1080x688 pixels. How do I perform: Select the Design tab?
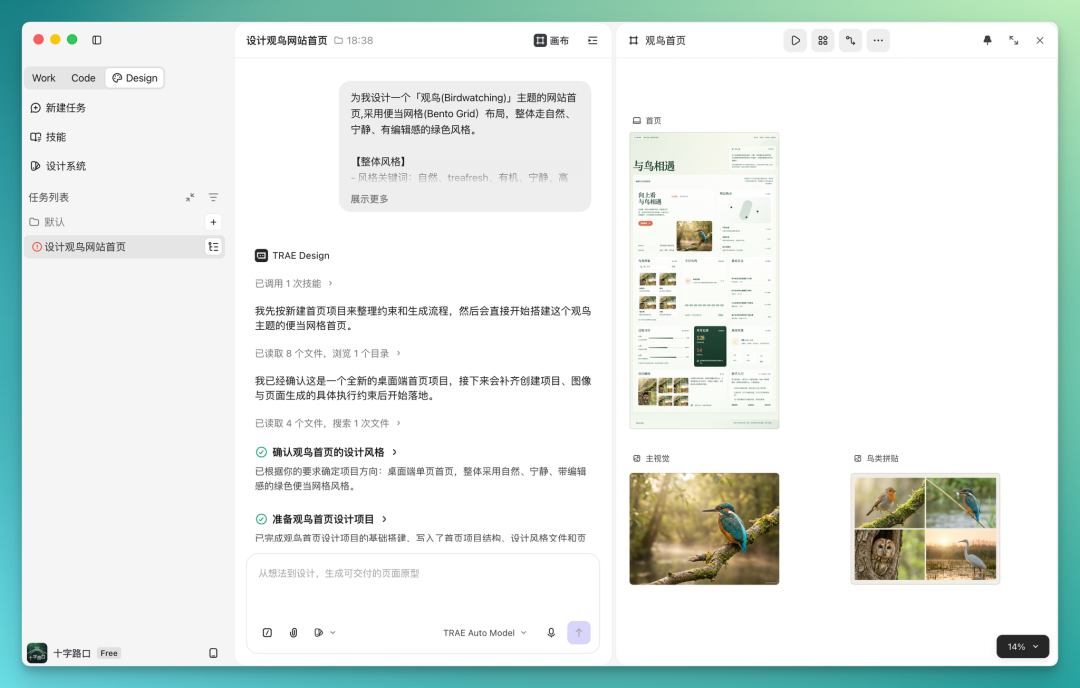[x=135, y=78]
